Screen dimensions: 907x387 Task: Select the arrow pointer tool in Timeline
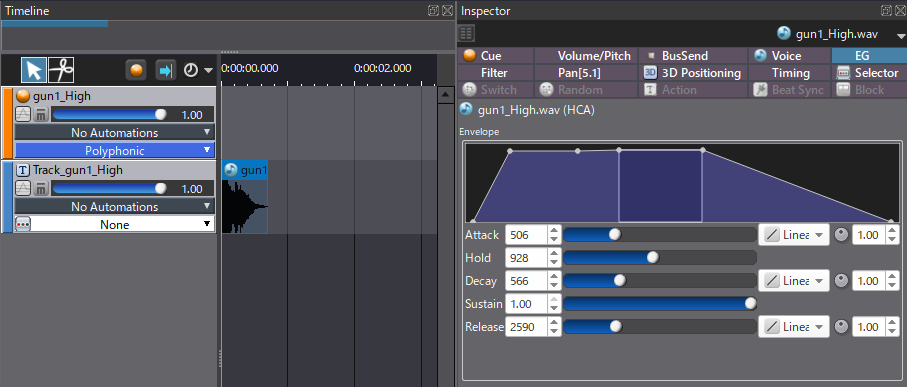tap(34, 70)
